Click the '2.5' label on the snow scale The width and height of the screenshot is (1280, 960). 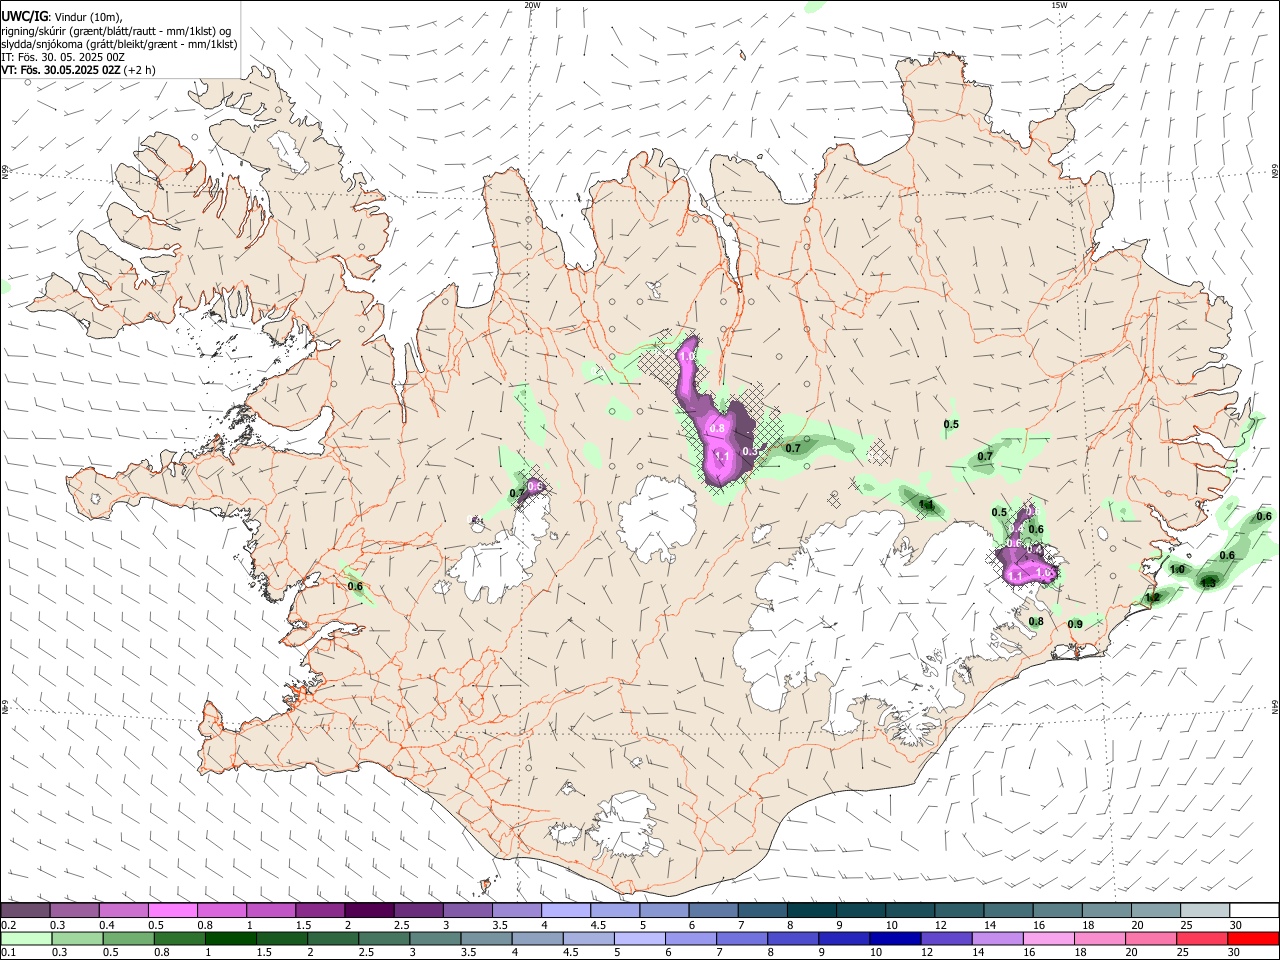(x=401, y=925)
